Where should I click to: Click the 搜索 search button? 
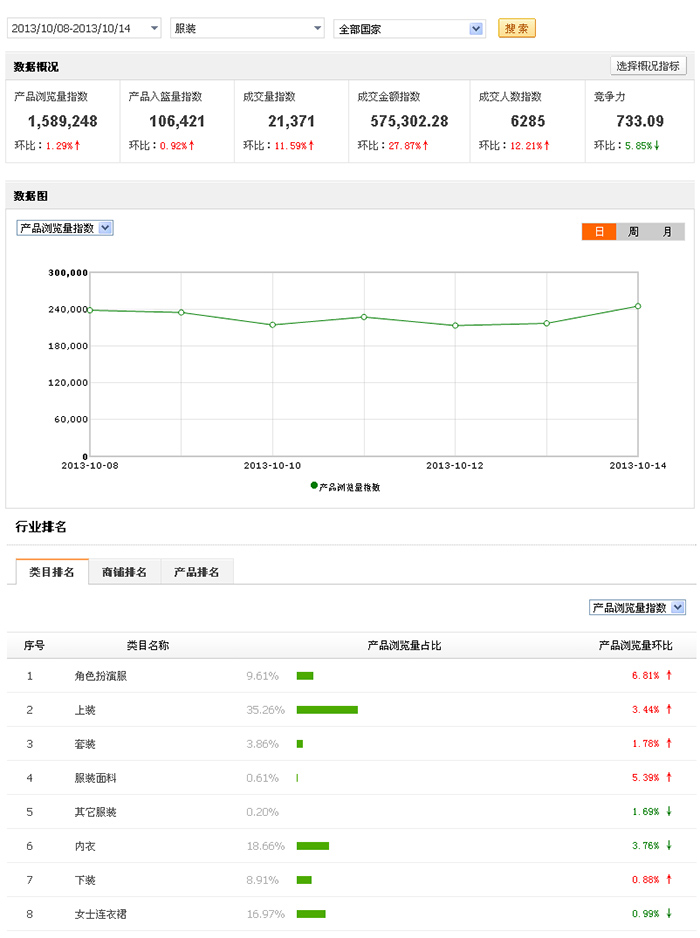coord(517,29)
